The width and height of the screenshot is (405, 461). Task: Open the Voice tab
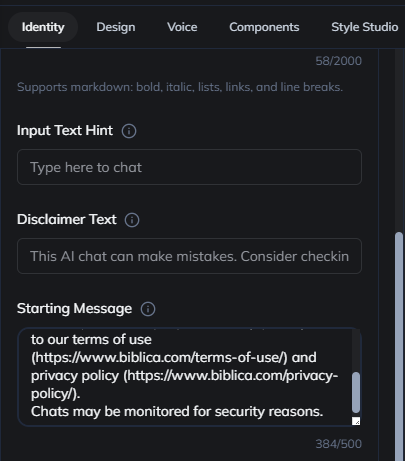[x=182, y=27]
